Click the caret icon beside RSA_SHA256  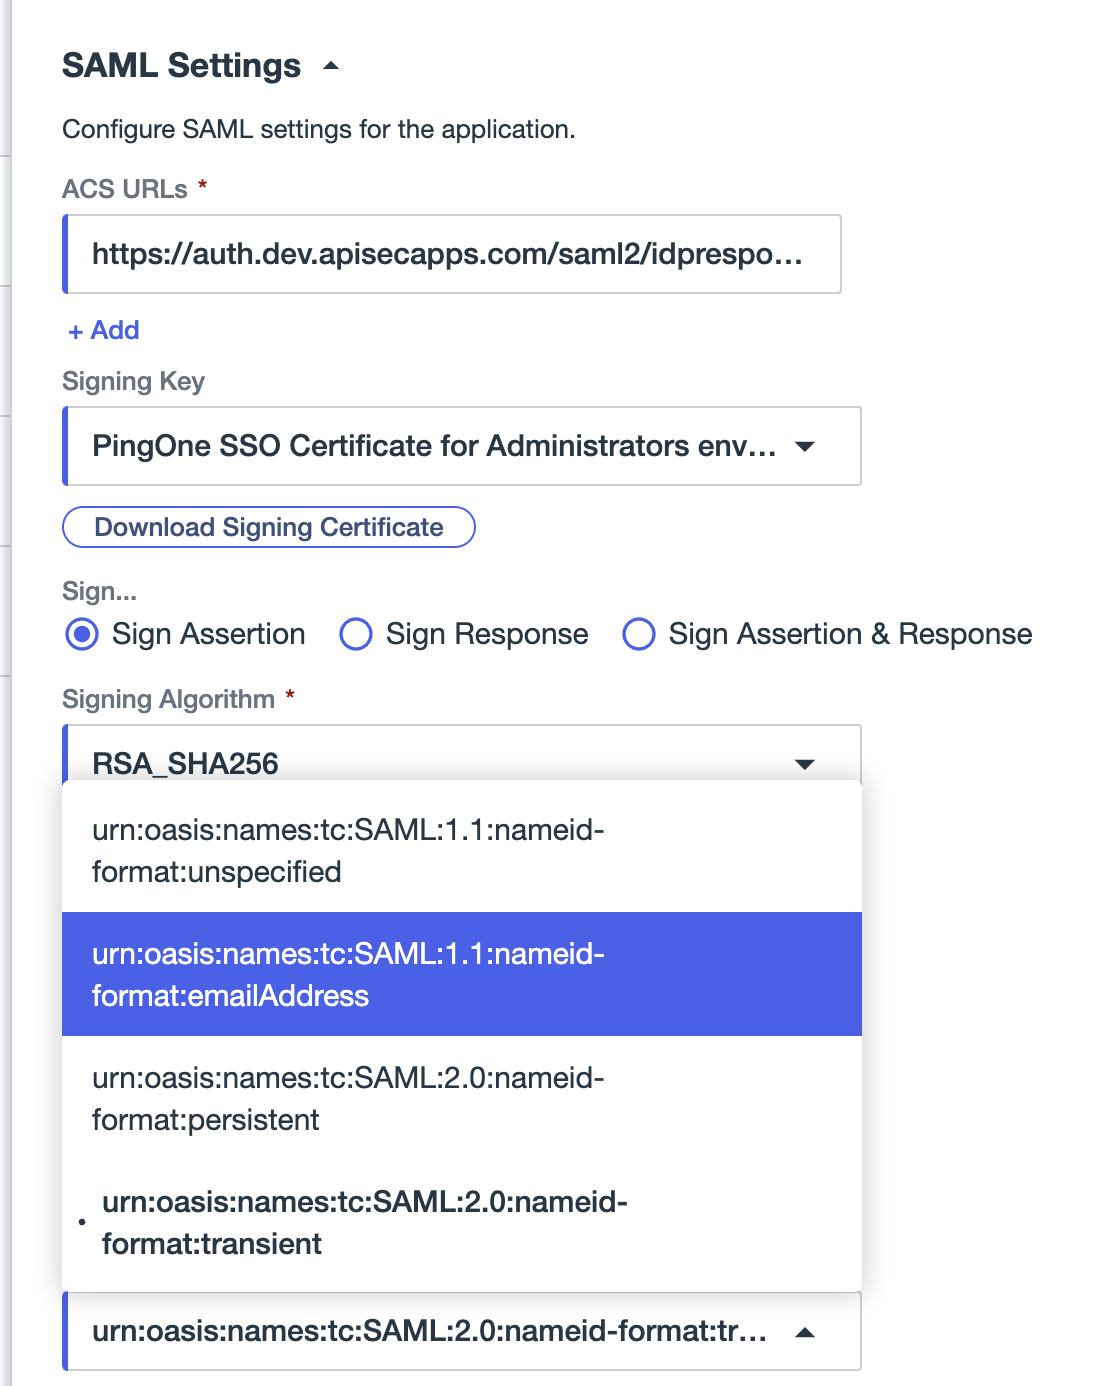pyautogui.click(x=805, y=764)
